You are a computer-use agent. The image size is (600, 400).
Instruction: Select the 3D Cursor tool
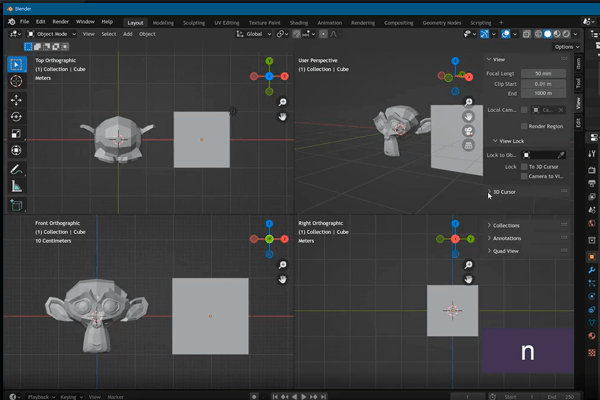coord(16,81)
